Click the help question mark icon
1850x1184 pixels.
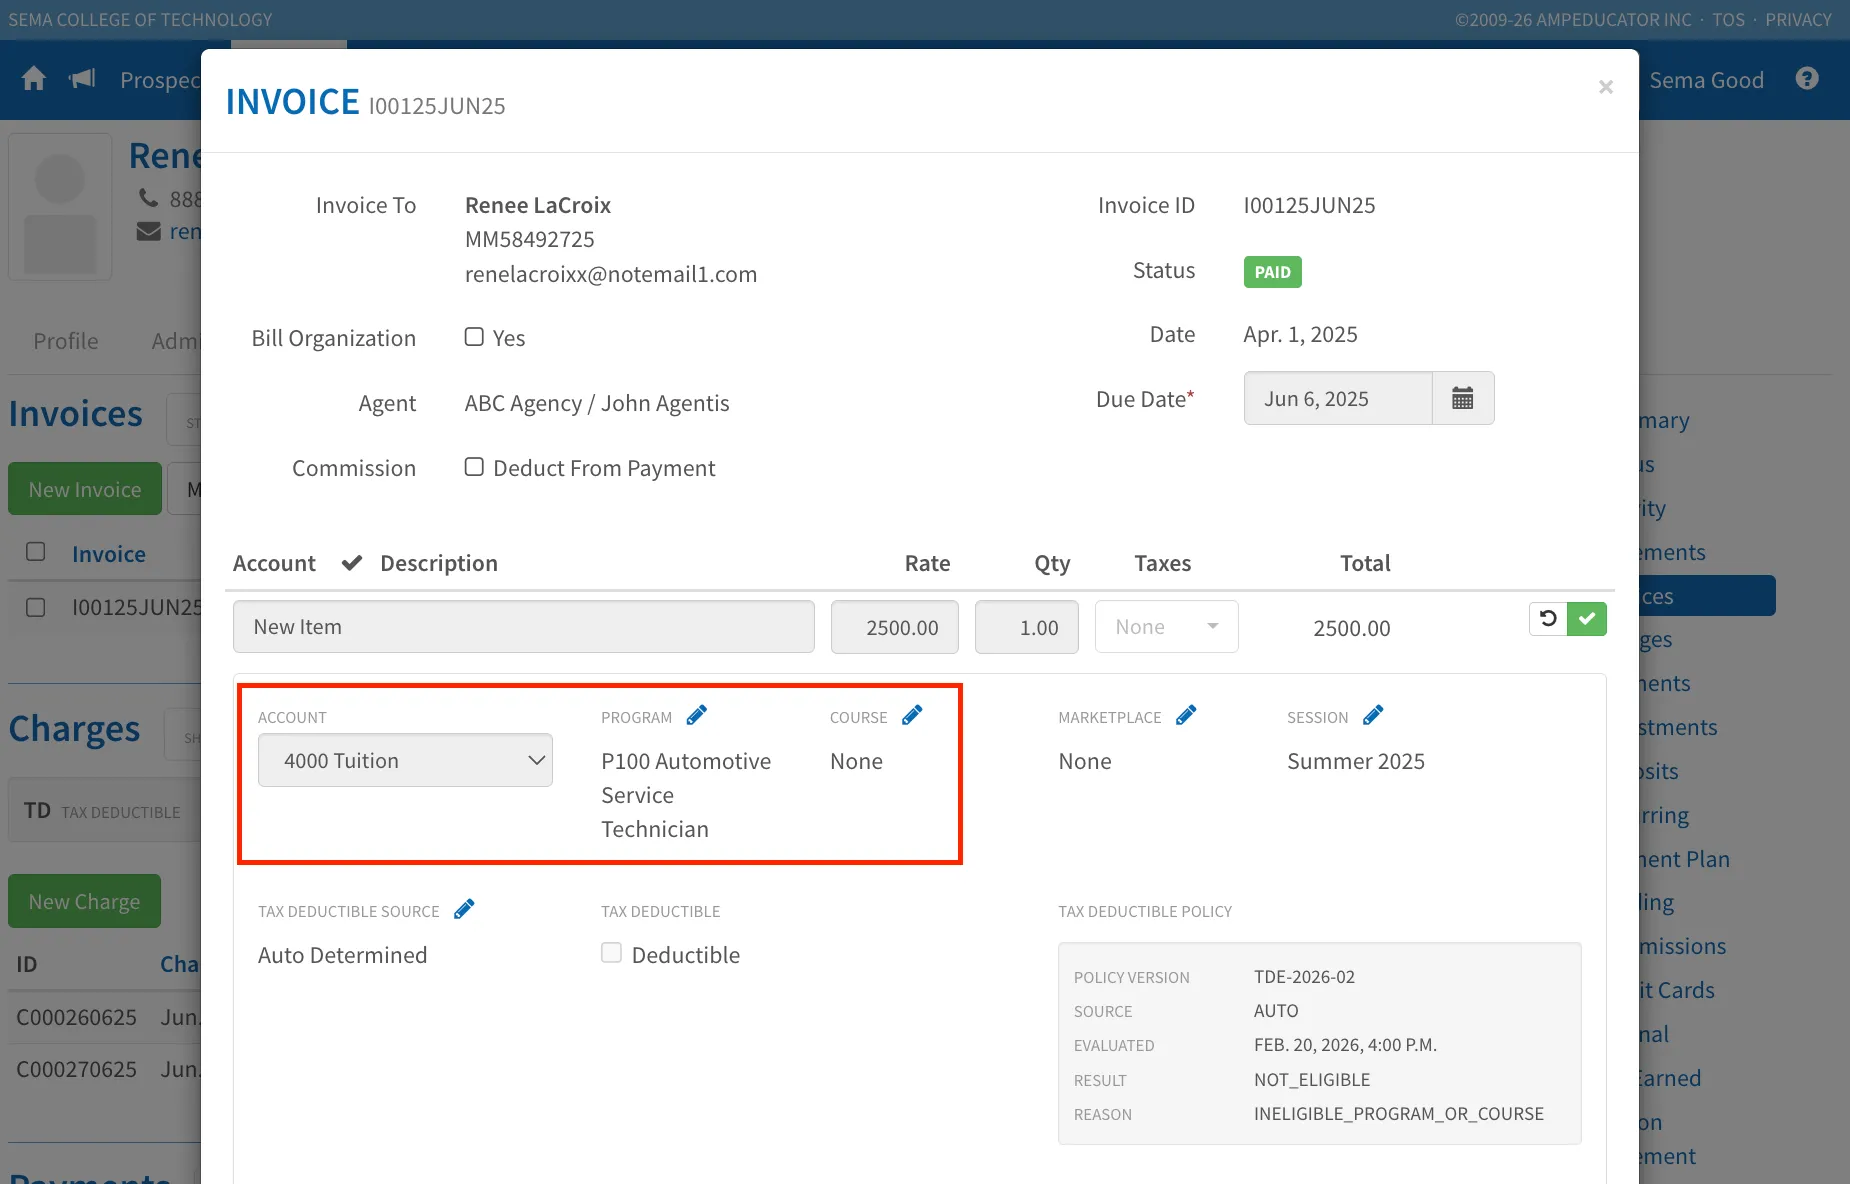(1807, 79)
